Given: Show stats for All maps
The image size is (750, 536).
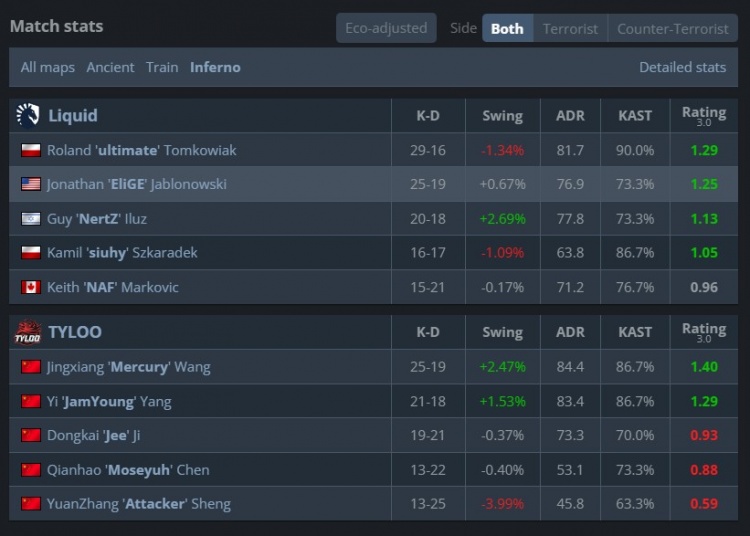Looking at the screenshot, I should (46, 67).
